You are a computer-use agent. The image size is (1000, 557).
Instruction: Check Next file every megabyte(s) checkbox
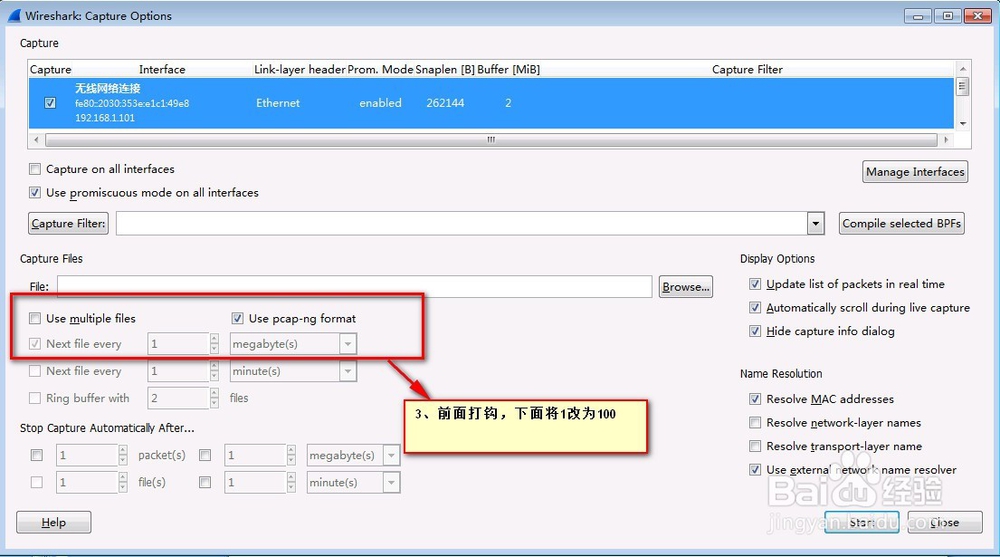[x=35, y=344]
